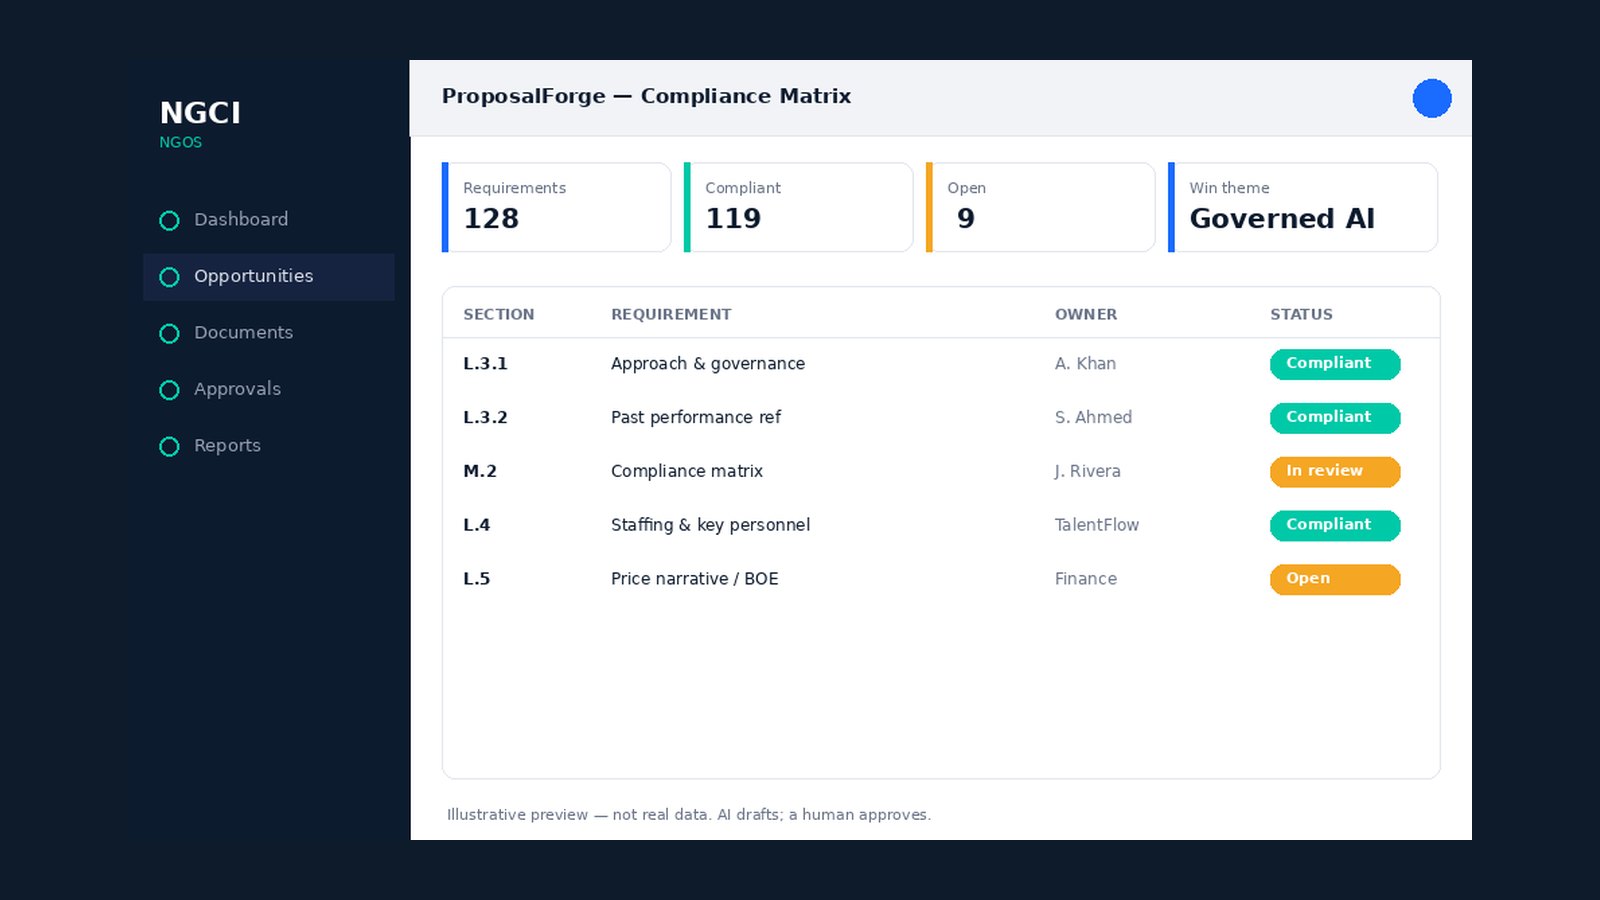Click the Reports circle icon in sidebar
Viewport: 1600px width, 900px height.
point(169,446)
